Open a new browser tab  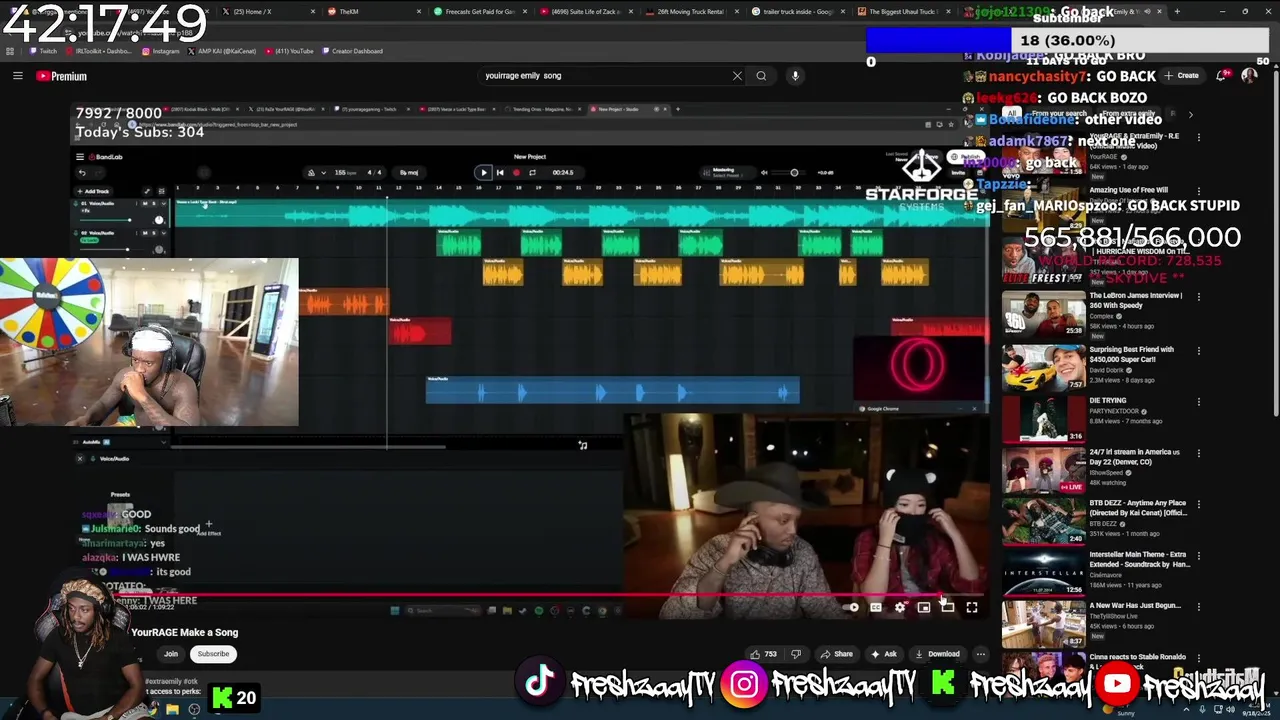(x=1177, y=12)
